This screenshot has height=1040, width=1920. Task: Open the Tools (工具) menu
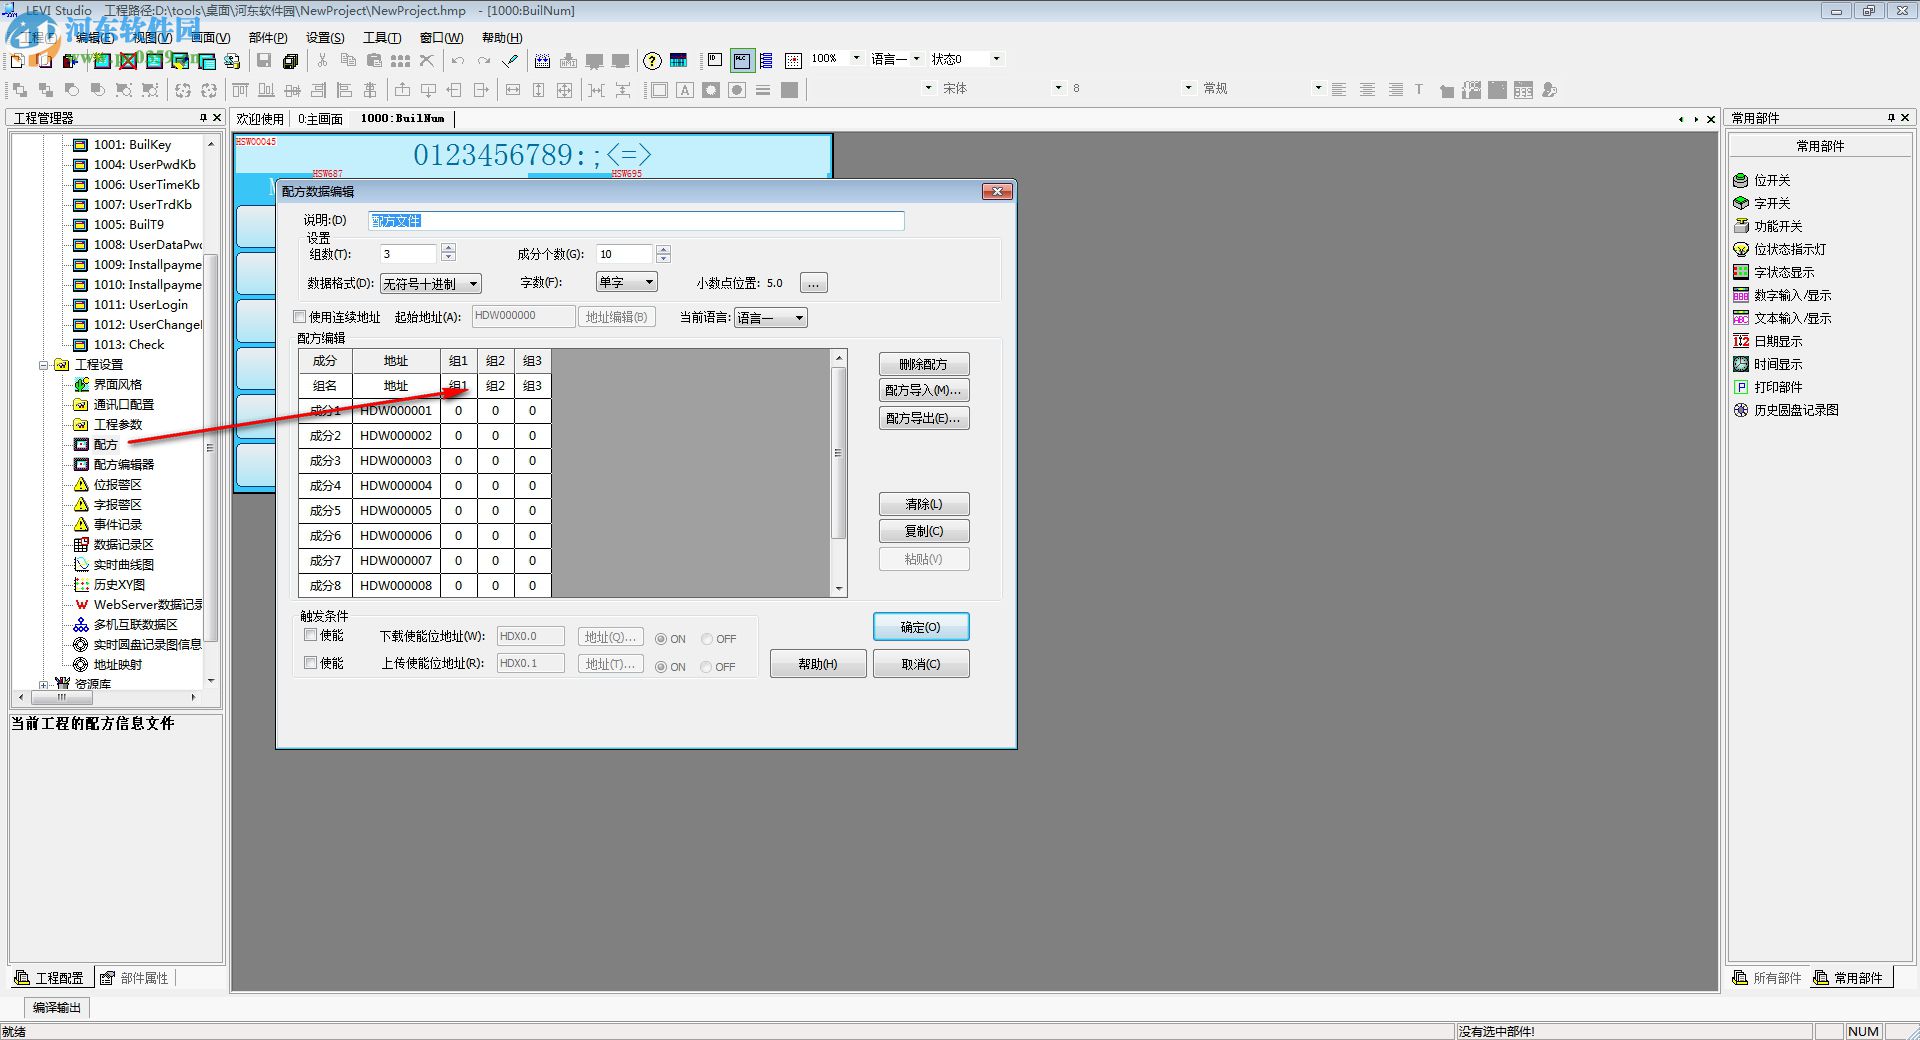pos(382,38)
